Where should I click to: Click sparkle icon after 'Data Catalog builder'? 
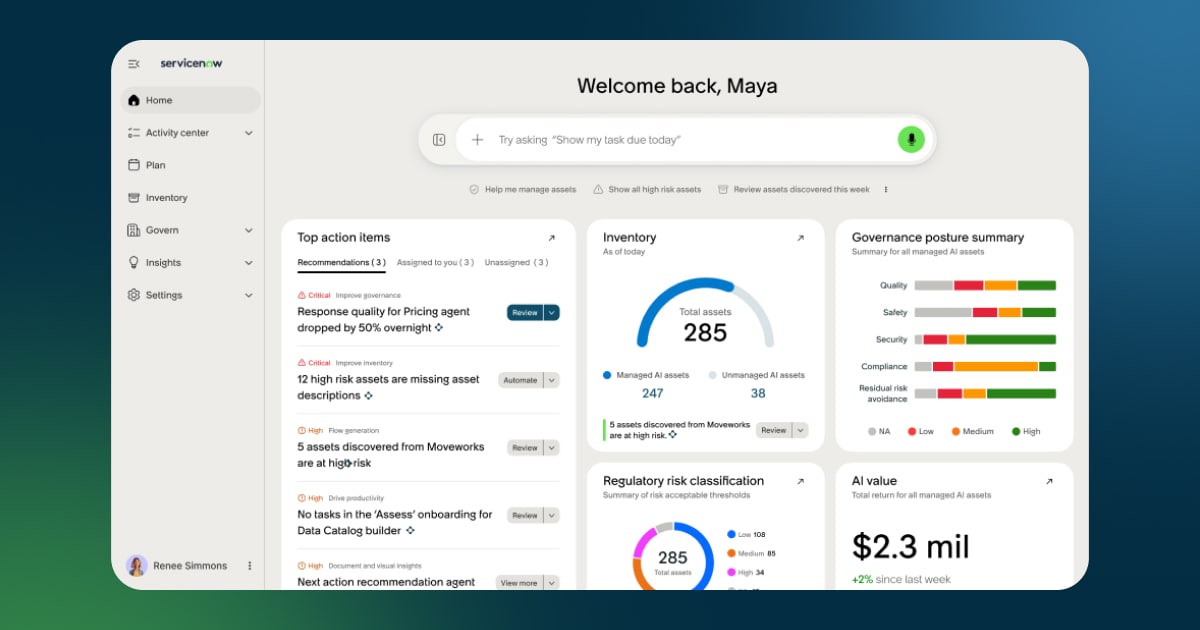[410, 531]
